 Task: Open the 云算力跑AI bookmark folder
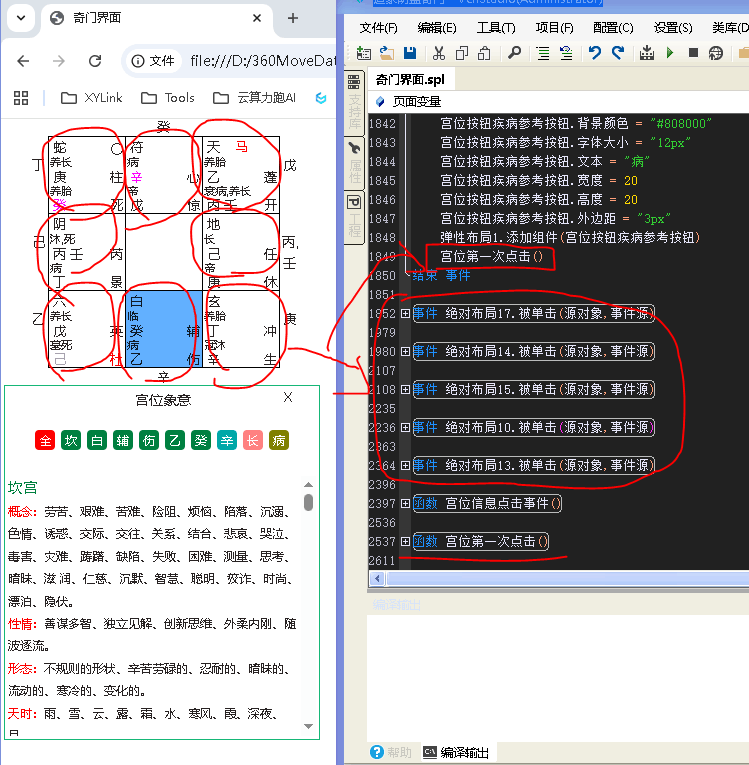(x=254, y=98)
